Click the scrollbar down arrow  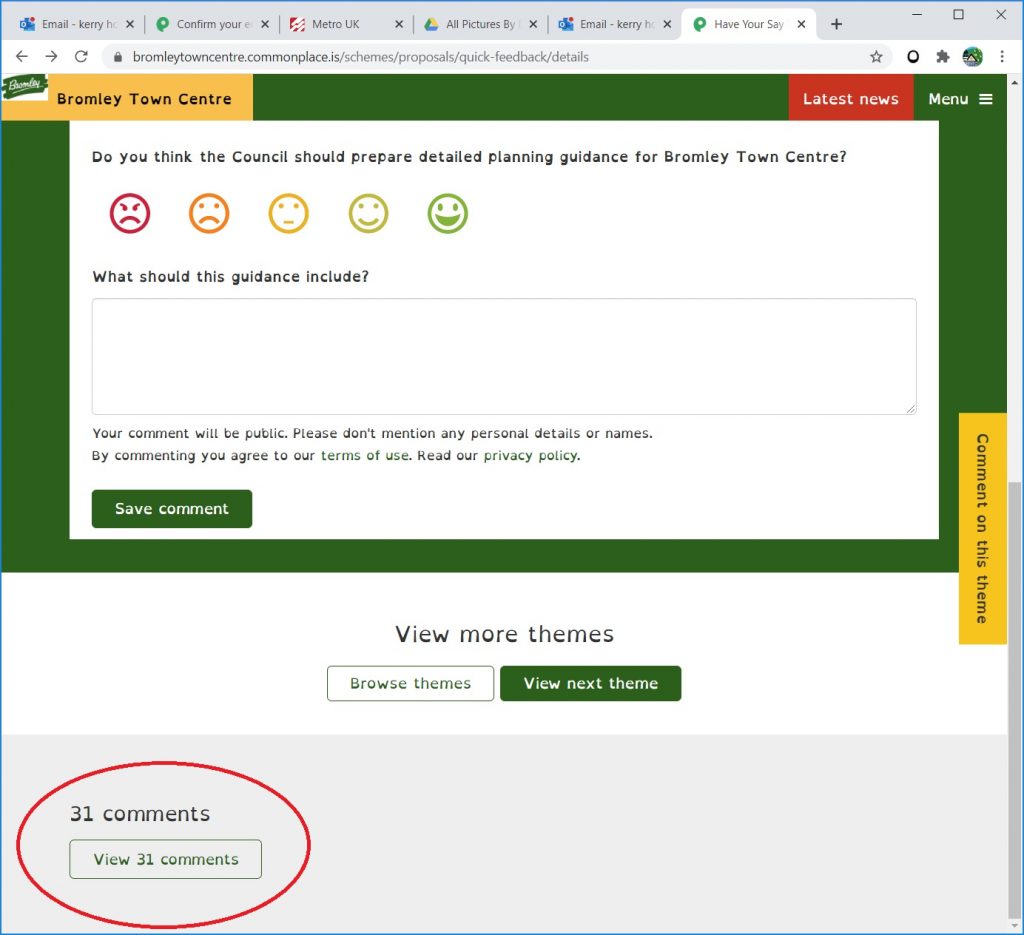point(1014,927)
